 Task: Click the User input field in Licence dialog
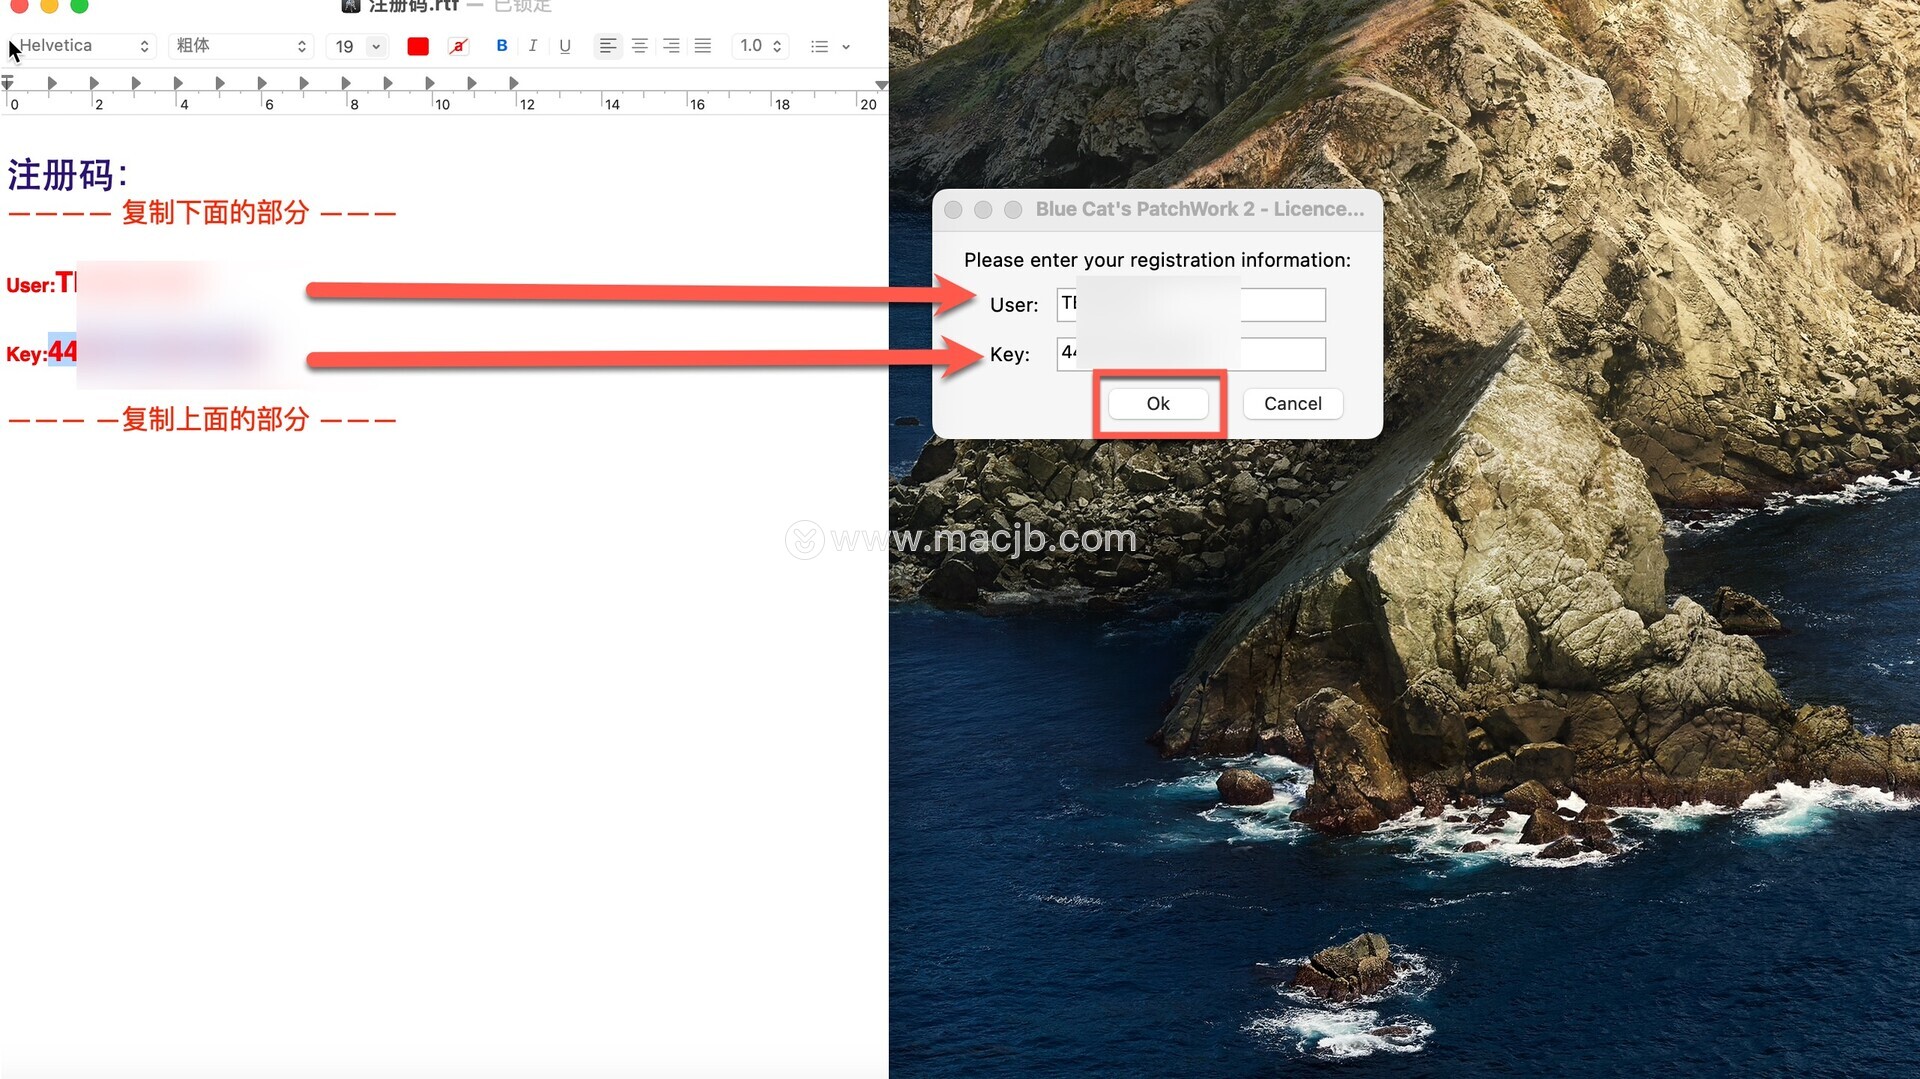tap(1191, 305)
